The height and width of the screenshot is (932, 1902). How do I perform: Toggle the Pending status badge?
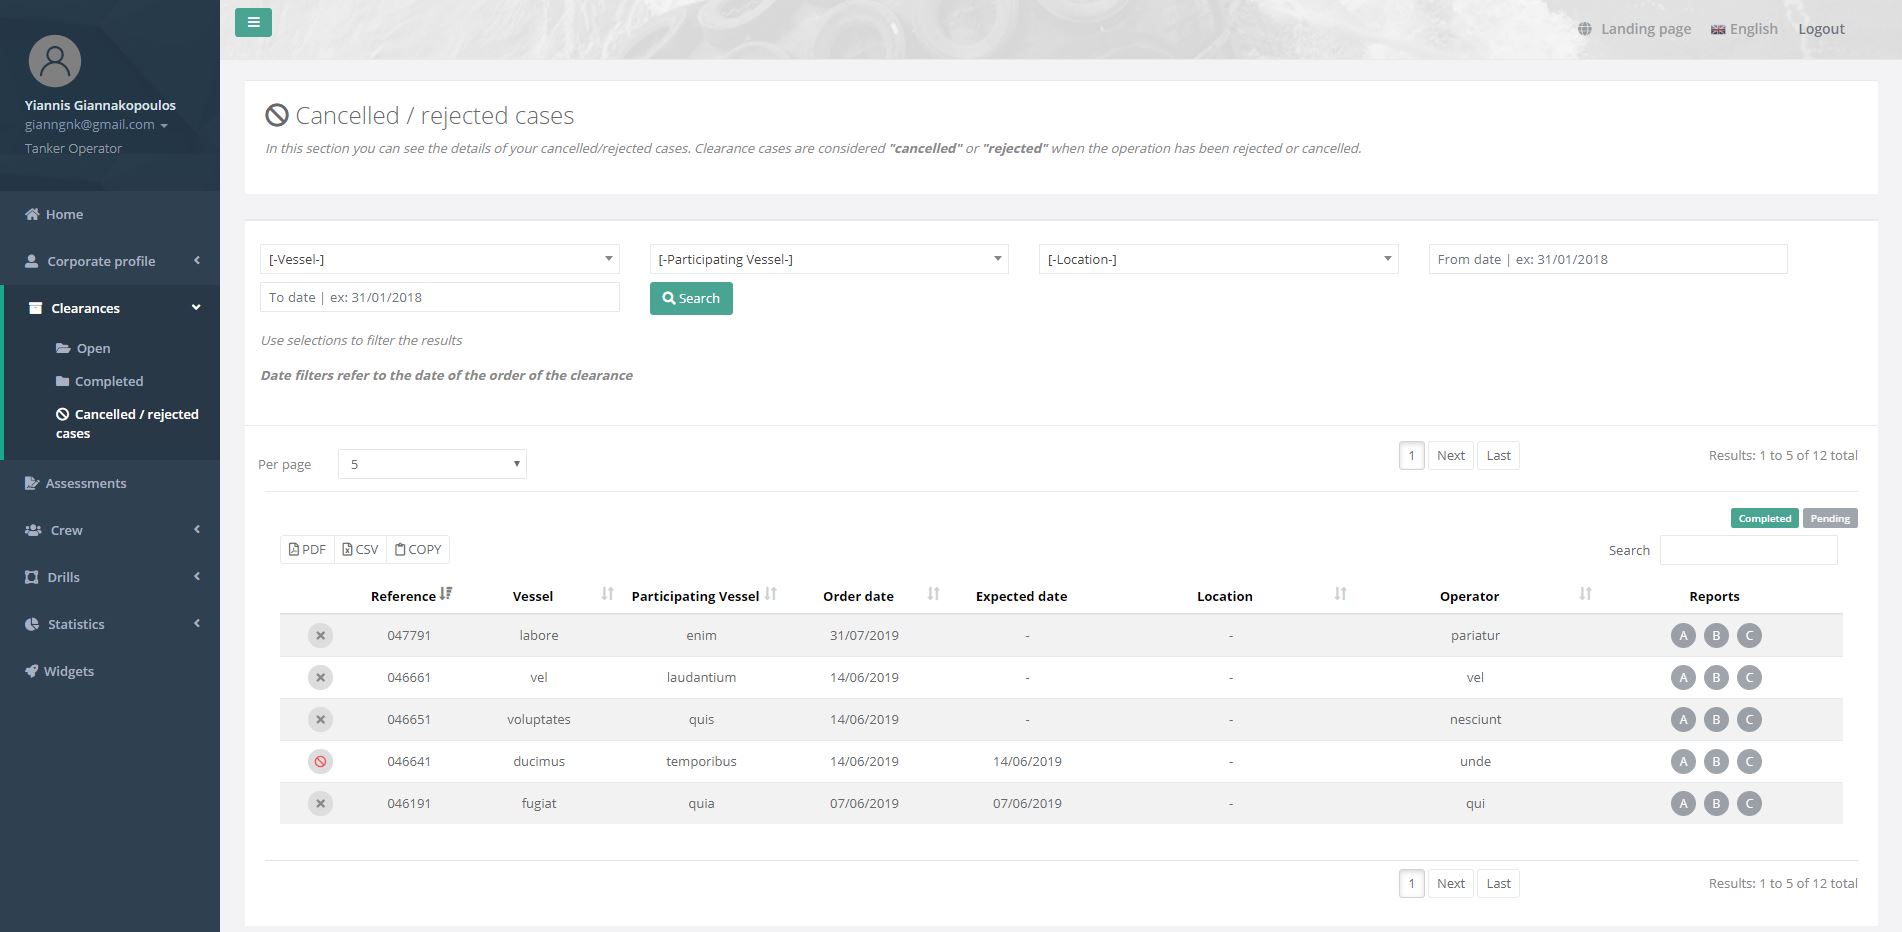1829,519
